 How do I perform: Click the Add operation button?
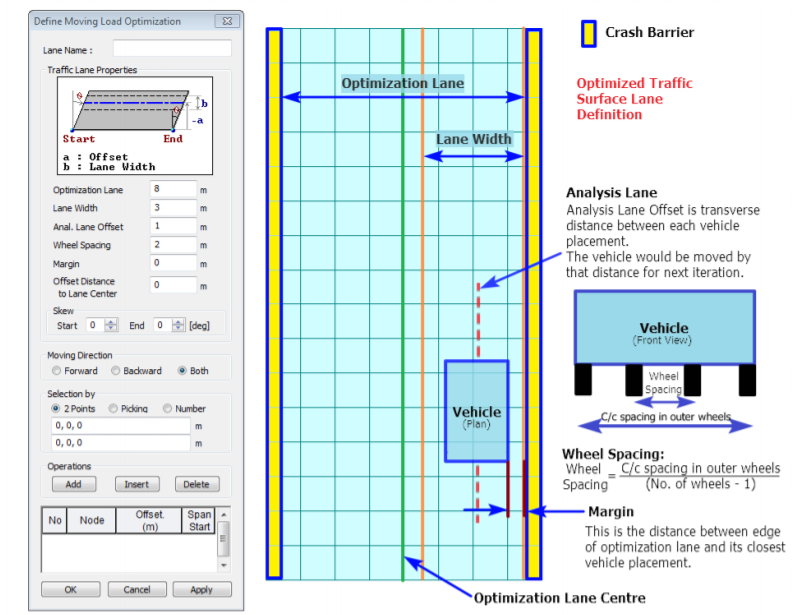[74, 483]
